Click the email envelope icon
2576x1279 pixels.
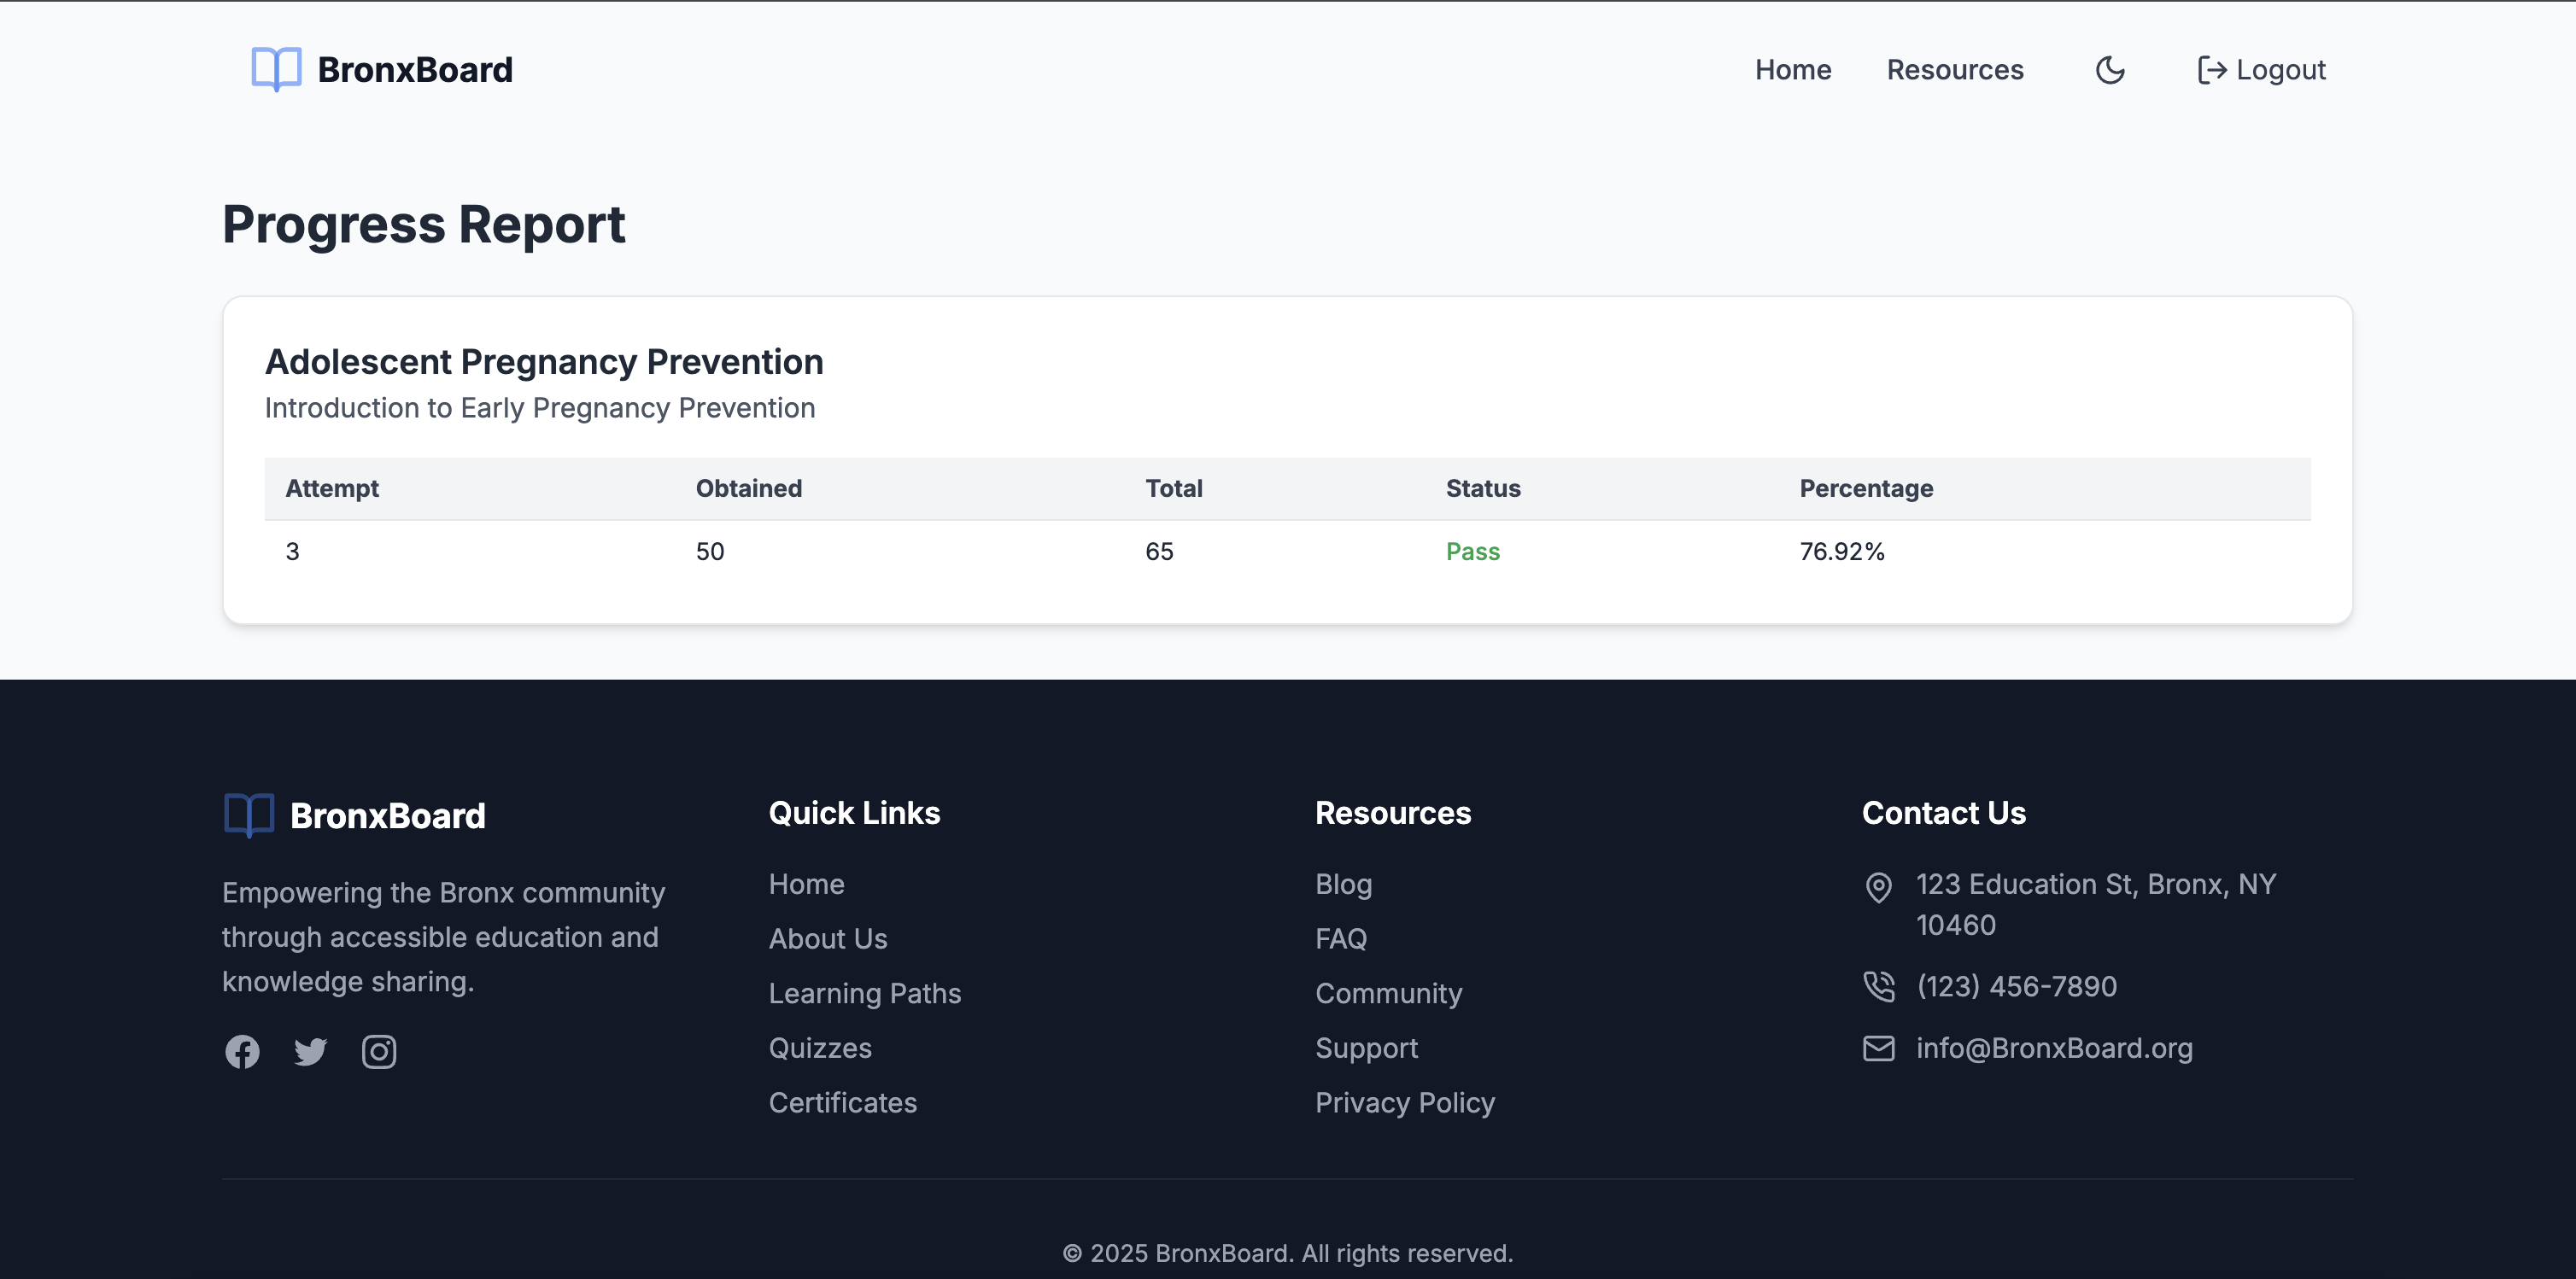[1878, 1048]
